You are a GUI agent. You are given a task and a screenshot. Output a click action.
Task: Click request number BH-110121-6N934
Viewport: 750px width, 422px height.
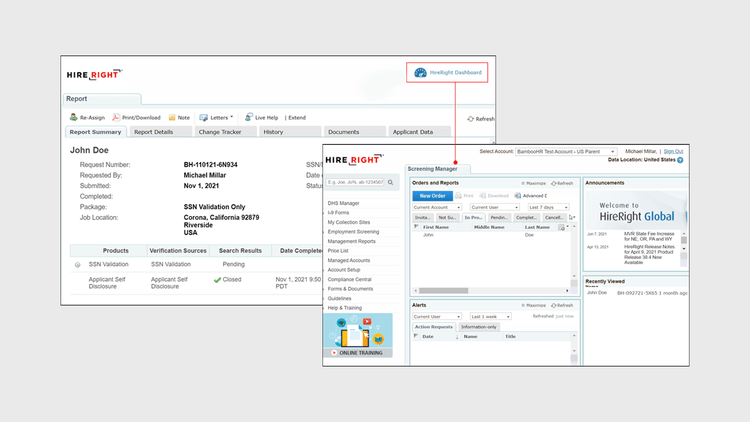coord(210,165)
